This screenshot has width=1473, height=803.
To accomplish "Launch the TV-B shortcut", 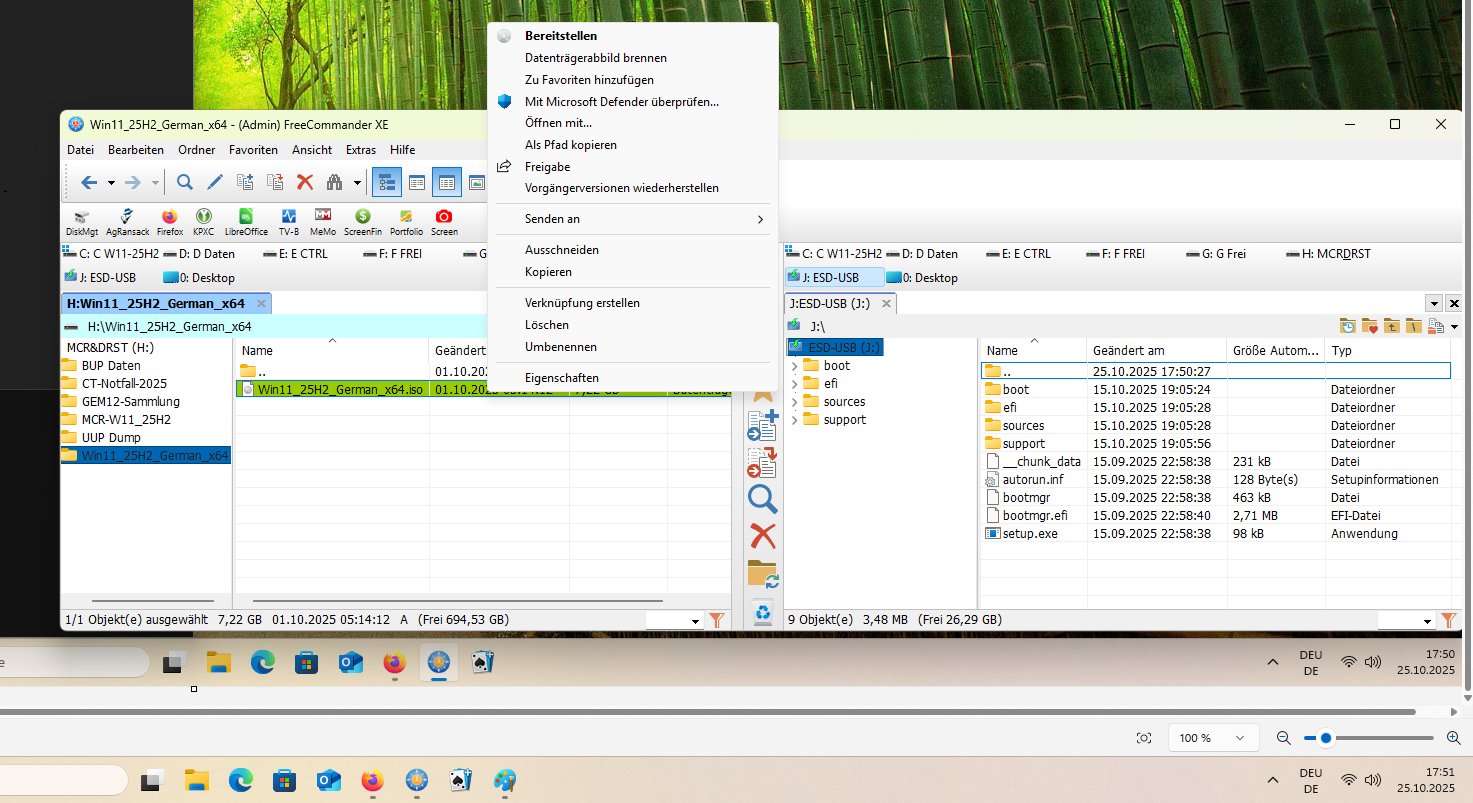I will point(289,222).
